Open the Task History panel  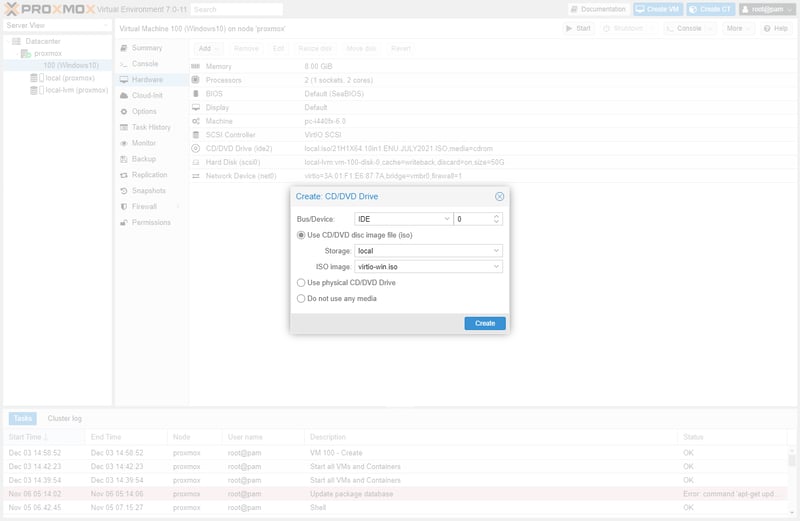click(151, 127)
